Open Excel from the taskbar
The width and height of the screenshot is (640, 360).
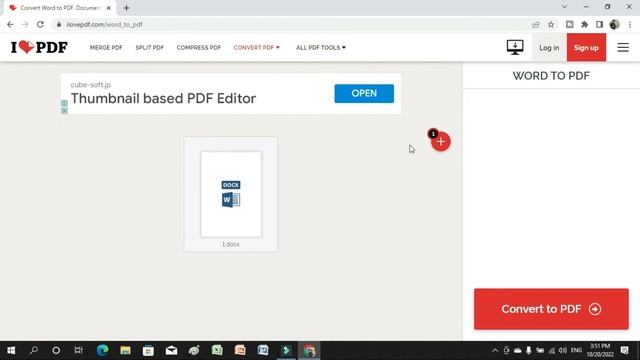coord(217,350)
